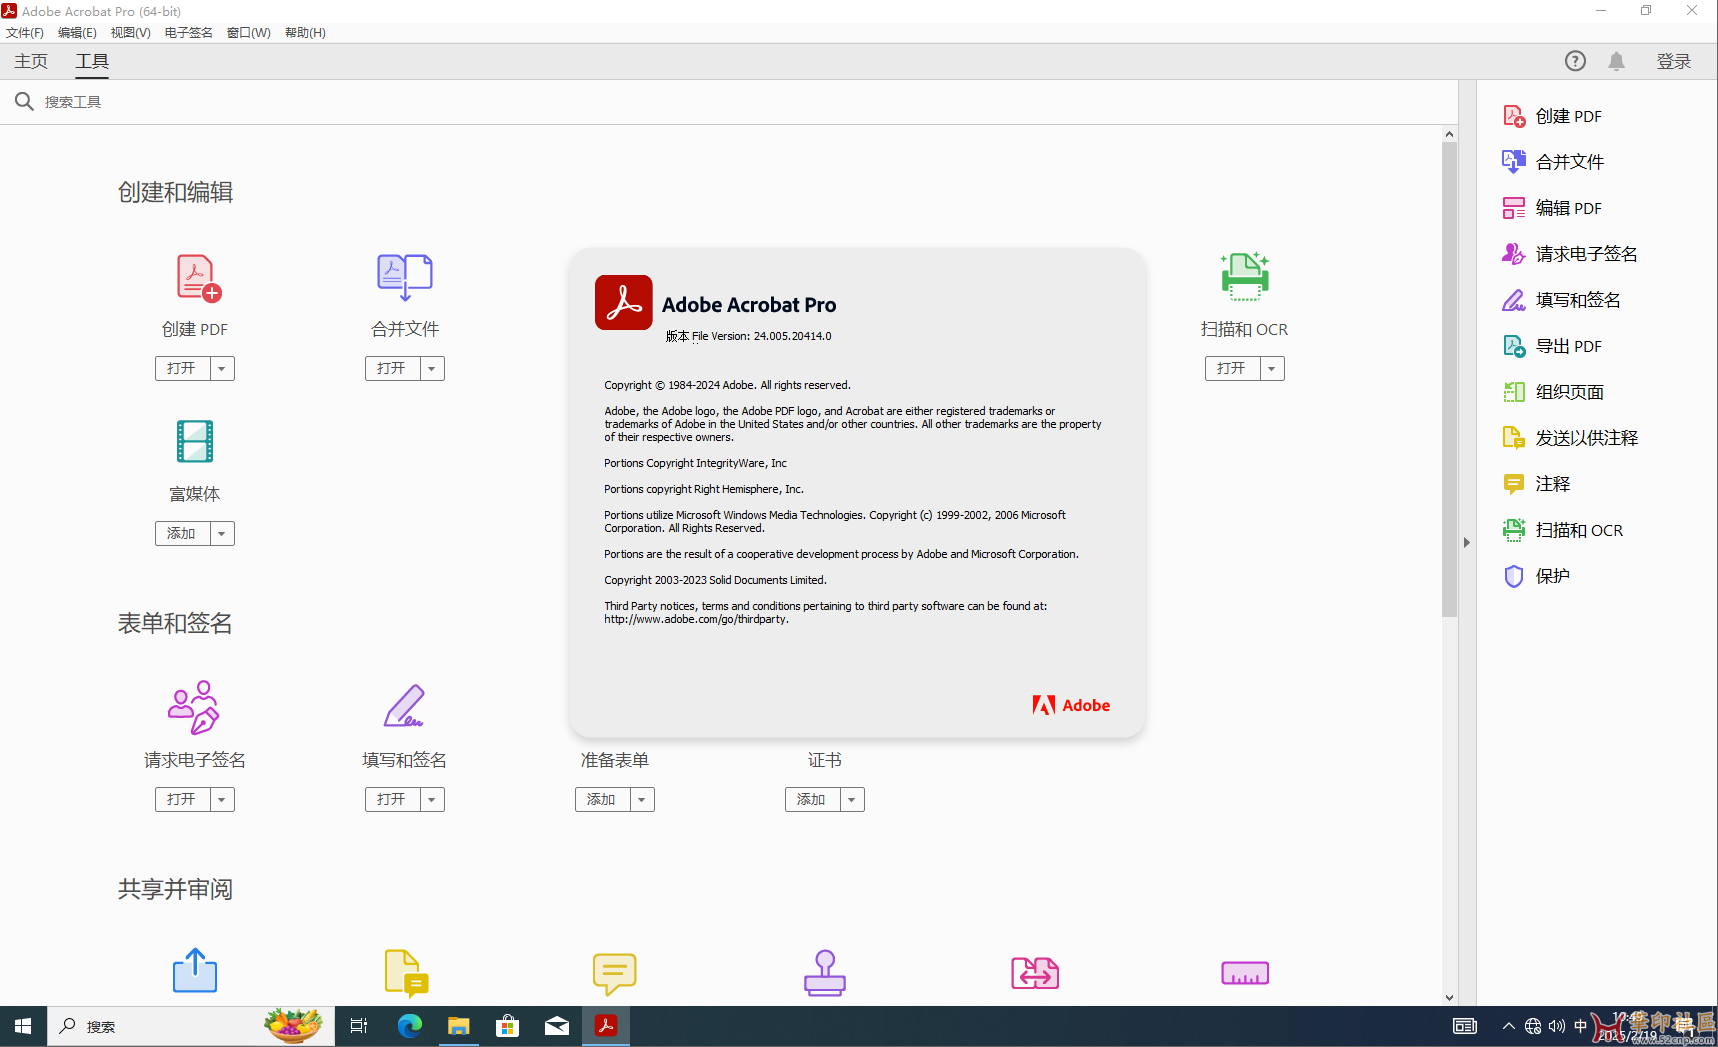The width and height of the screenshot is (1718, 1047).
Task: Expand dropdown arrow next to 合并文件 打开
Action: coord(432,369)
